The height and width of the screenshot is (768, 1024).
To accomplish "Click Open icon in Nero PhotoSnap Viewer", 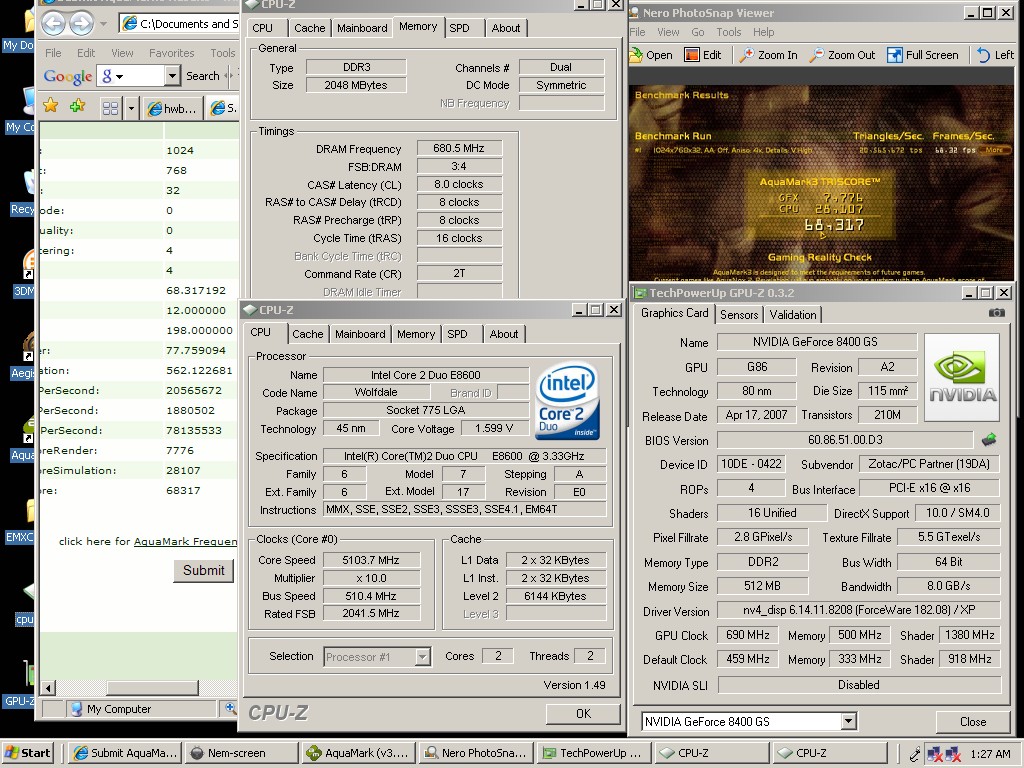I will pos(636,55).
